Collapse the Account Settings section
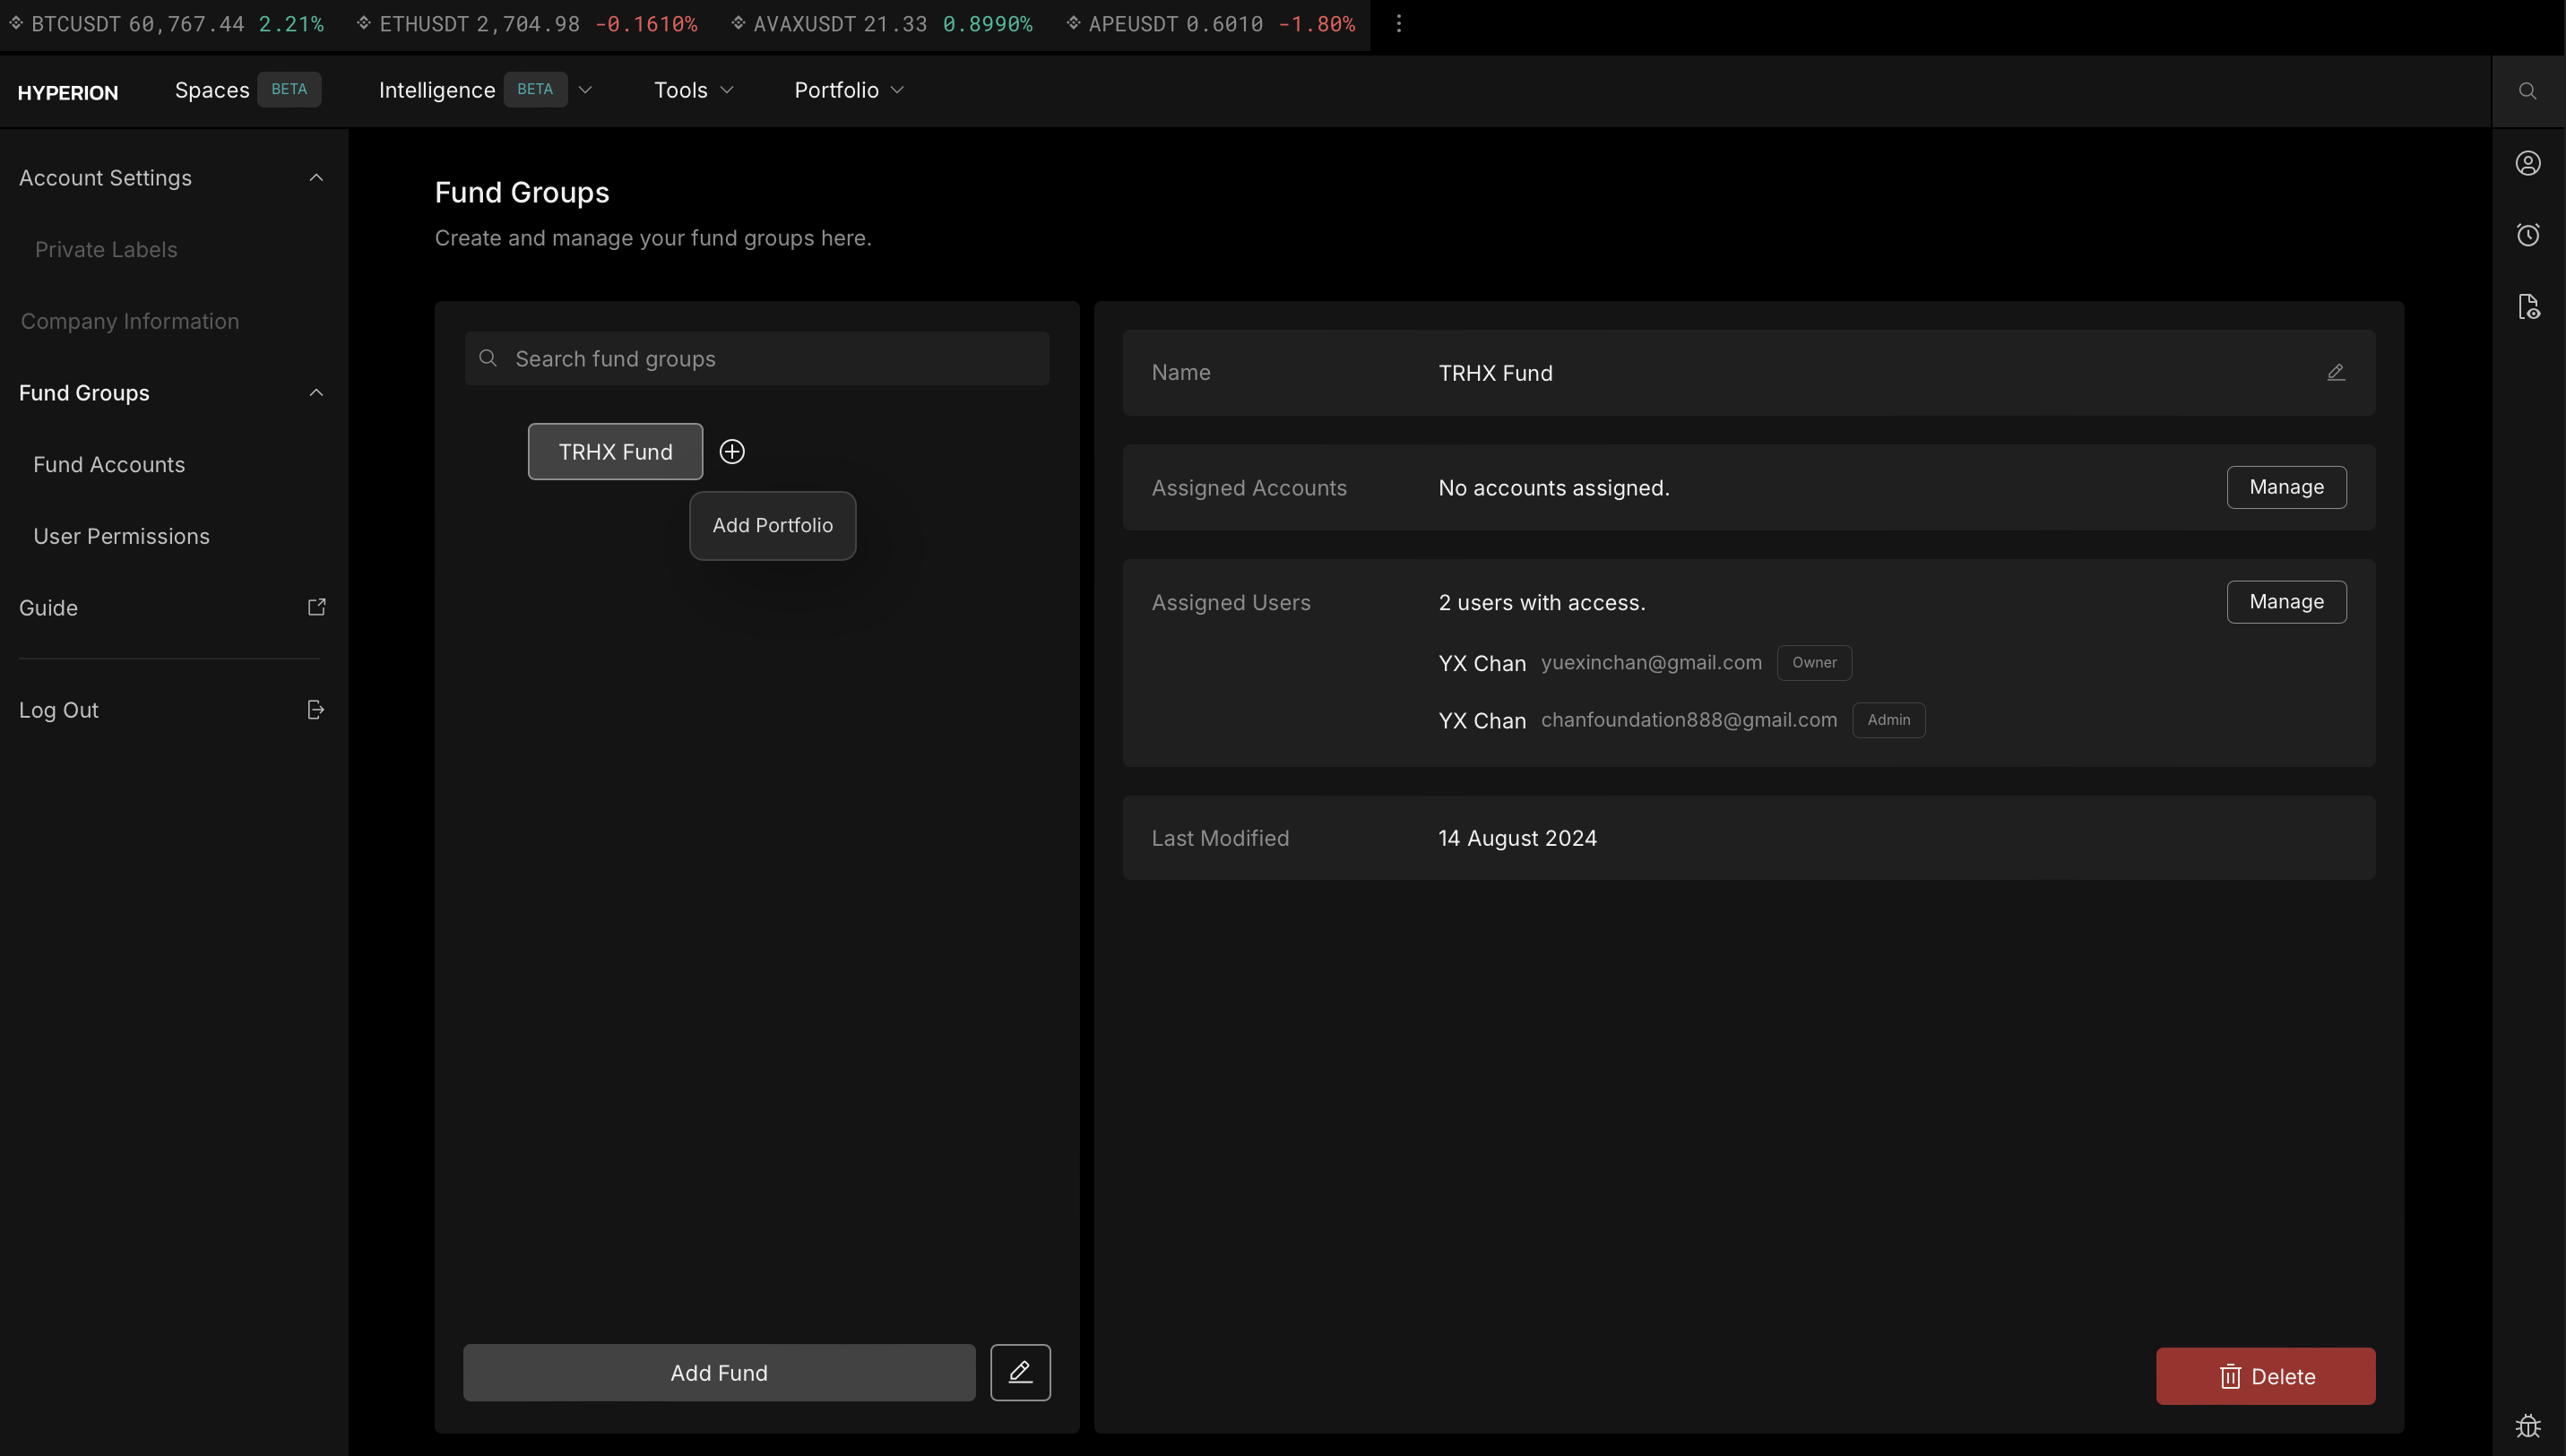This screenshot has height=1456, width=2566. point(316,178)
